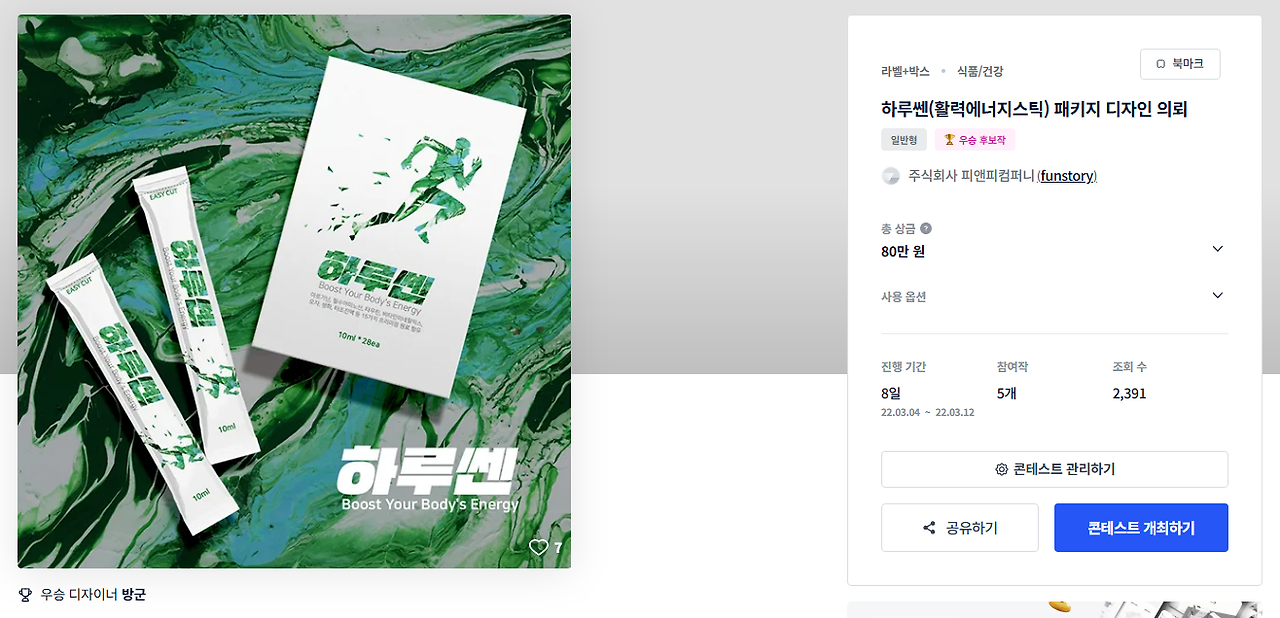Expand the 80만 원 prize chevron
The height and width of the screenshot is (618, 1280).
tap(1217, 249)
